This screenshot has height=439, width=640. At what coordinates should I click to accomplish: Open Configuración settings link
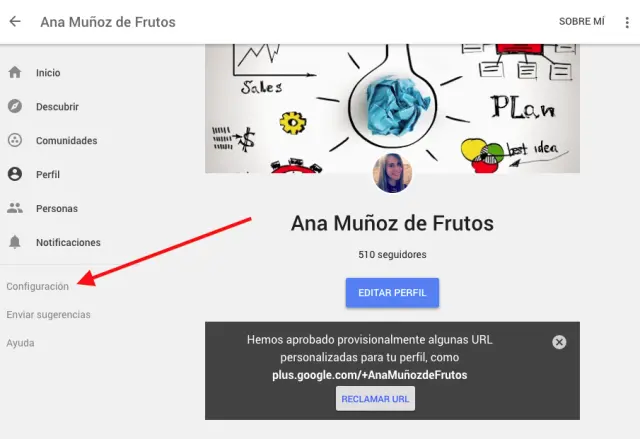pos(38,286)
